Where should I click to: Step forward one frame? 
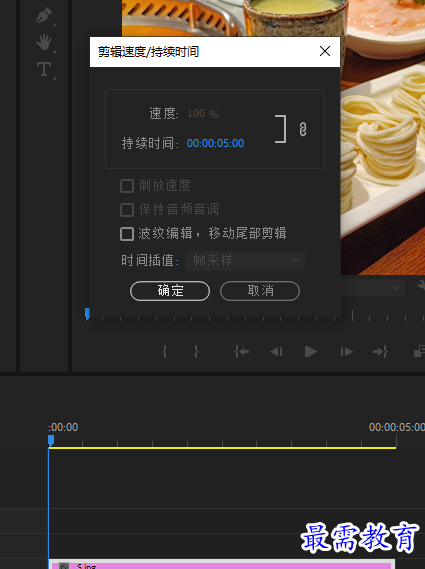(x=346, y=351)
